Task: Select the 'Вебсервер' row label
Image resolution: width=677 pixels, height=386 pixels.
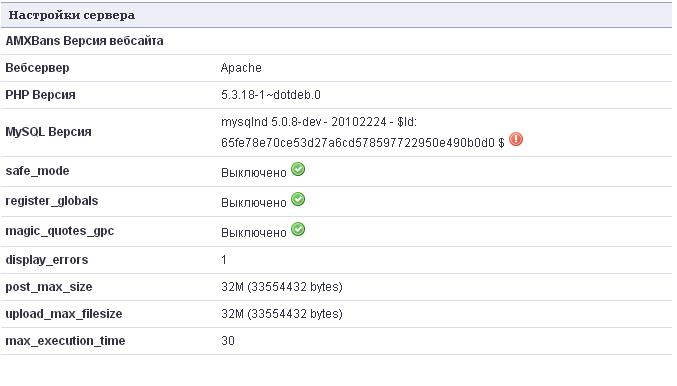Action: (x=37, y=68)
